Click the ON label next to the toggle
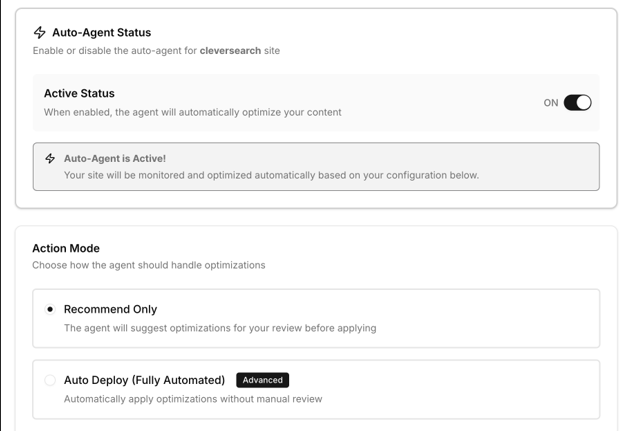 coord(550,103)
